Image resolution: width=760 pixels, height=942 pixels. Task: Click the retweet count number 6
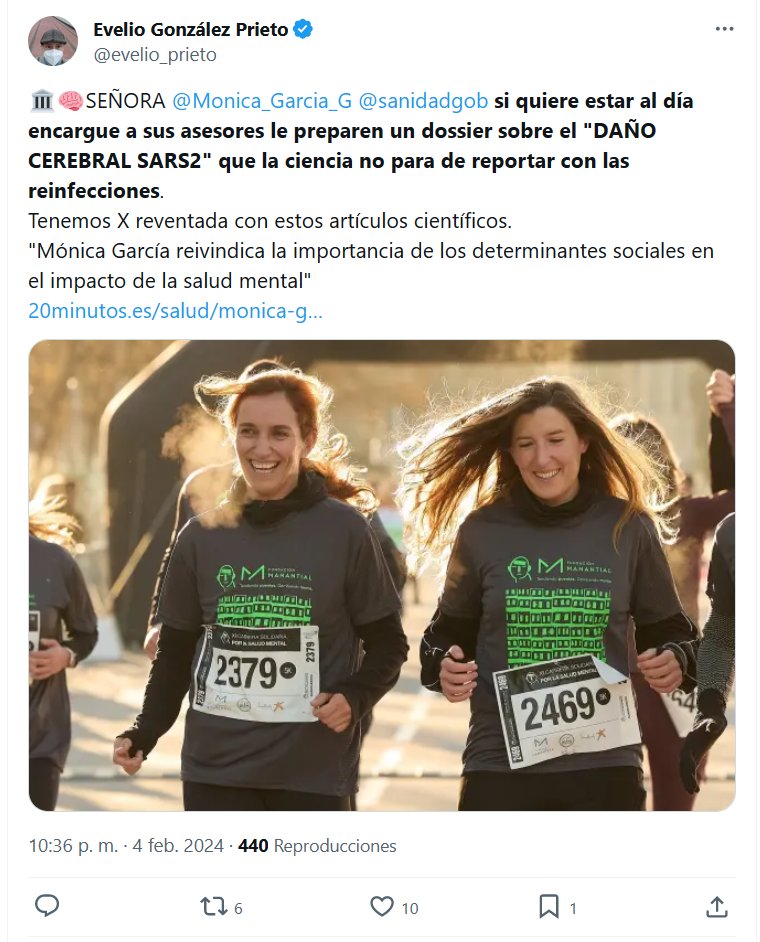point(238,908)
